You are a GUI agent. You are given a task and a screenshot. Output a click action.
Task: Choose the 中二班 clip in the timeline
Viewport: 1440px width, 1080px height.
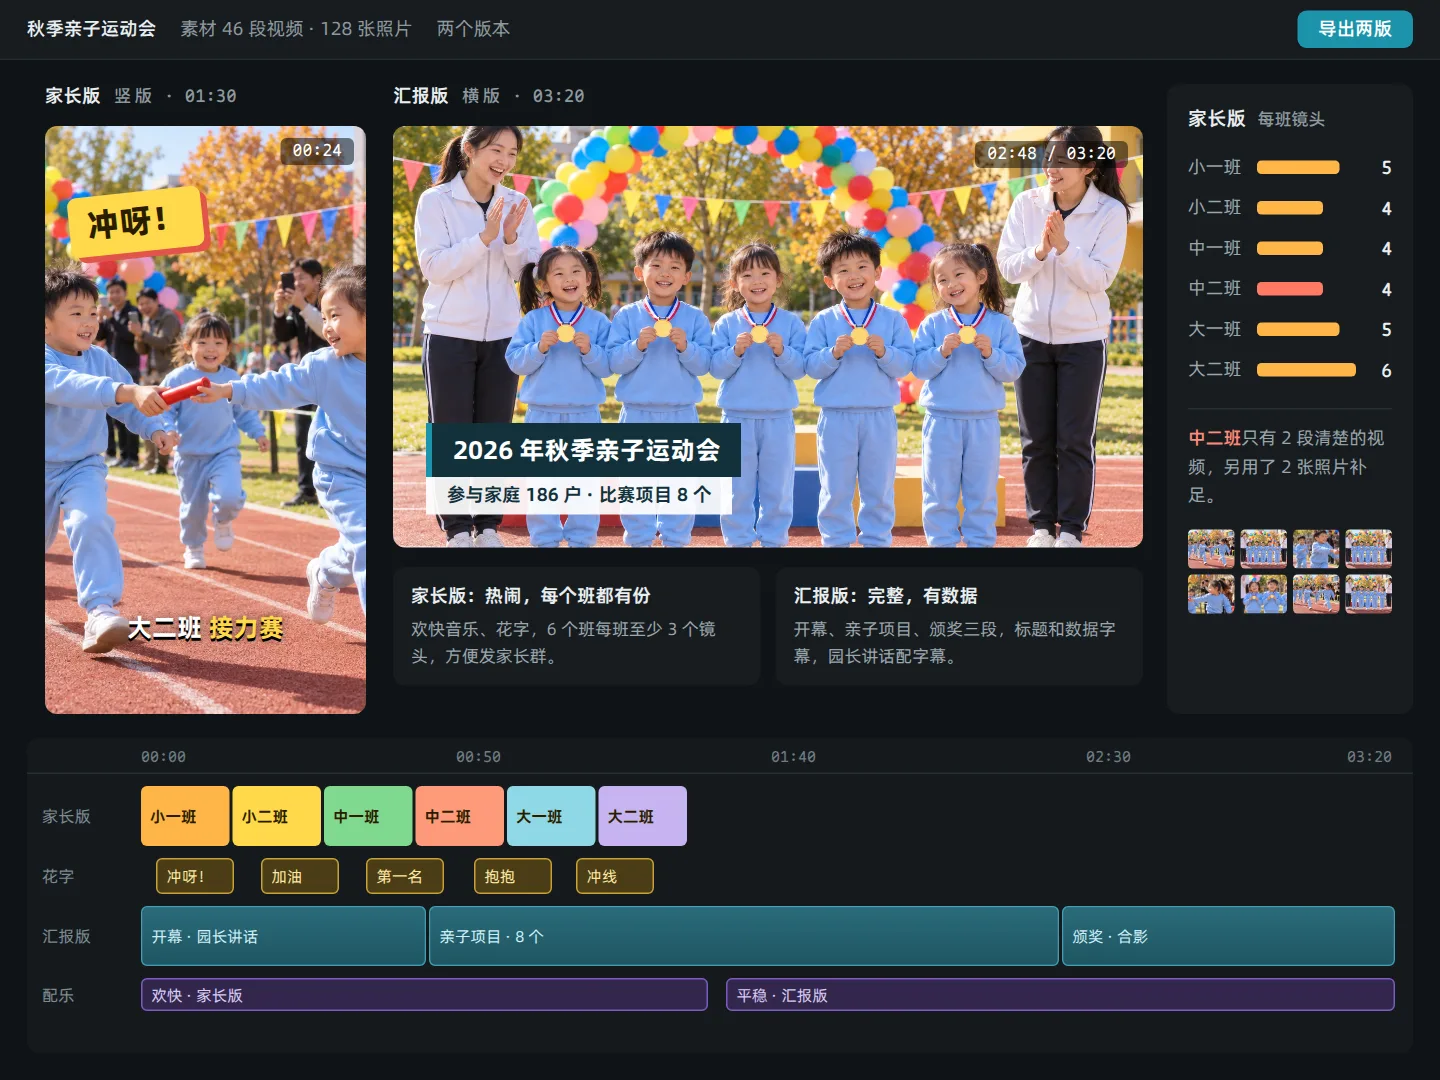(460, 816)
